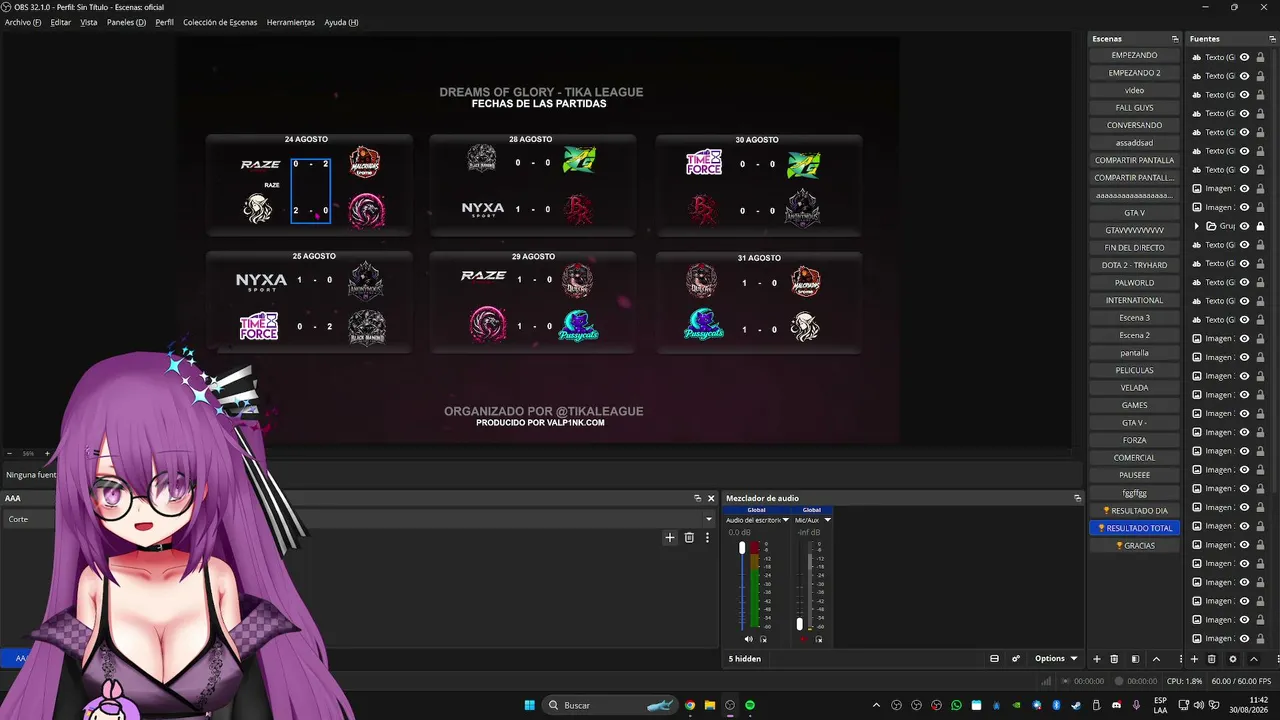The image size is (1280, 720).
Task: Open Colección de Escenas menu
Action: (x=220, y=22)
